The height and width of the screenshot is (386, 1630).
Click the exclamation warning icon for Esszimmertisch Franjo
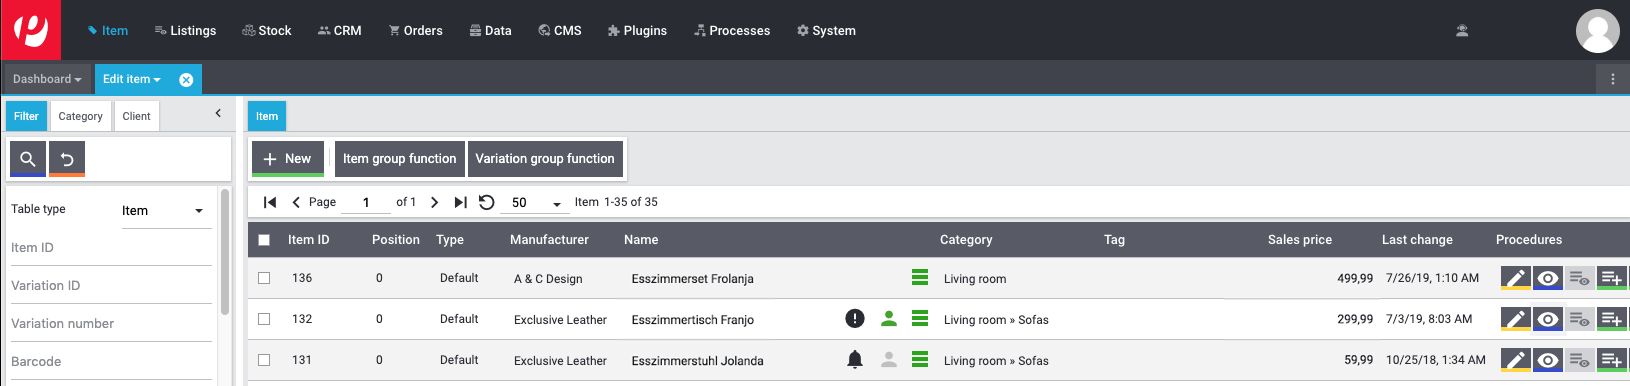(x=855, y=319)
